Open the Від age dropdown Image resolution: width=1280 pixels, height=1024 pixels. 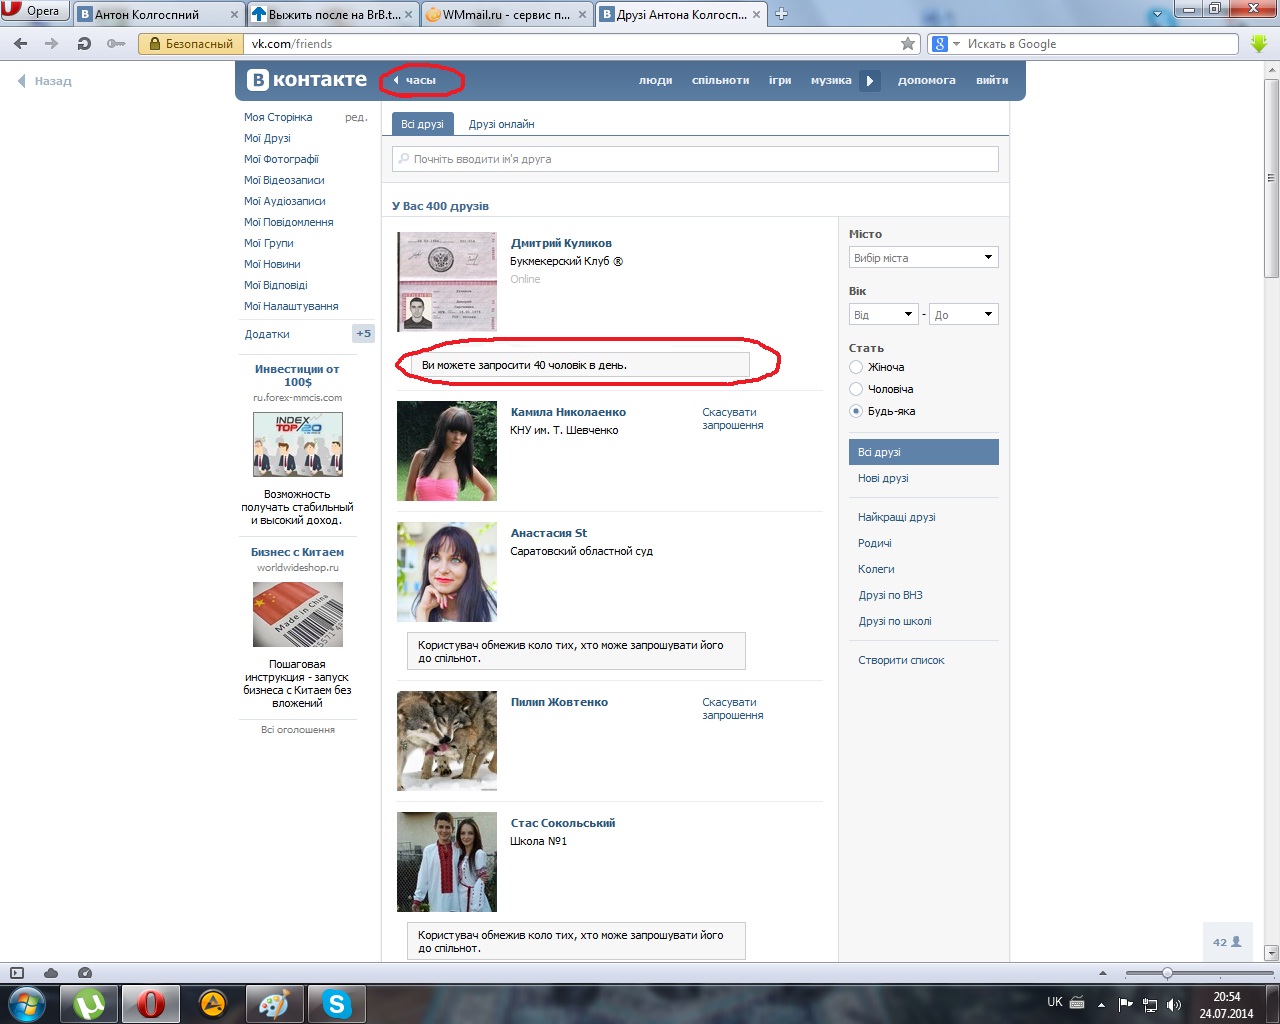coord(883,315)
